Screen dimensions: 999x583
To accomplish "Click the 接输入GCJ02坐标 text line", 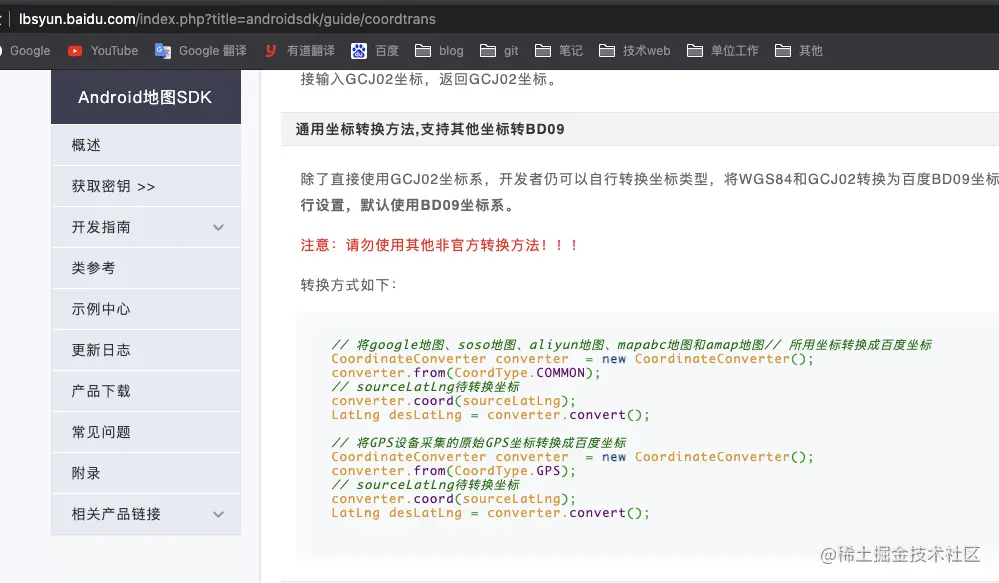I will (x=431, y=80).
